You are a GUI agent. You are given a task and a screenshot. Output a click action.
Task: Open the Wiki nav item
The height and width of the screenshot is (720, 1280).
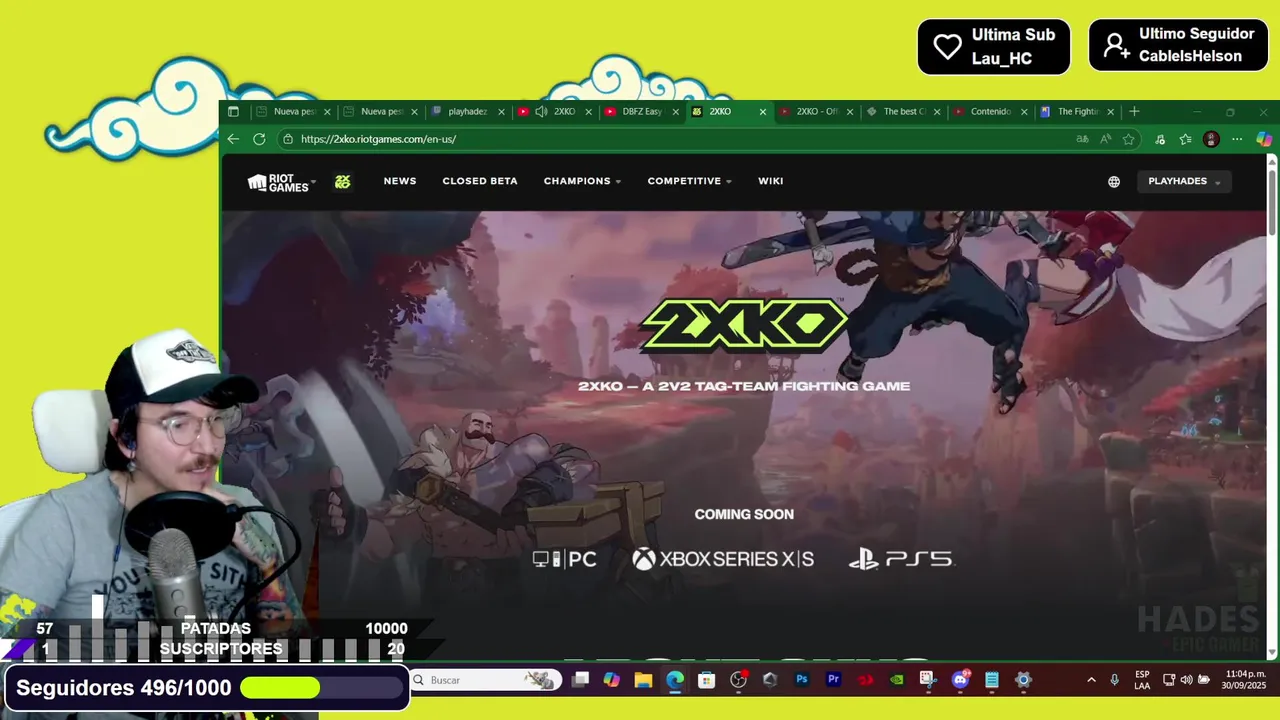click(771, 181)
